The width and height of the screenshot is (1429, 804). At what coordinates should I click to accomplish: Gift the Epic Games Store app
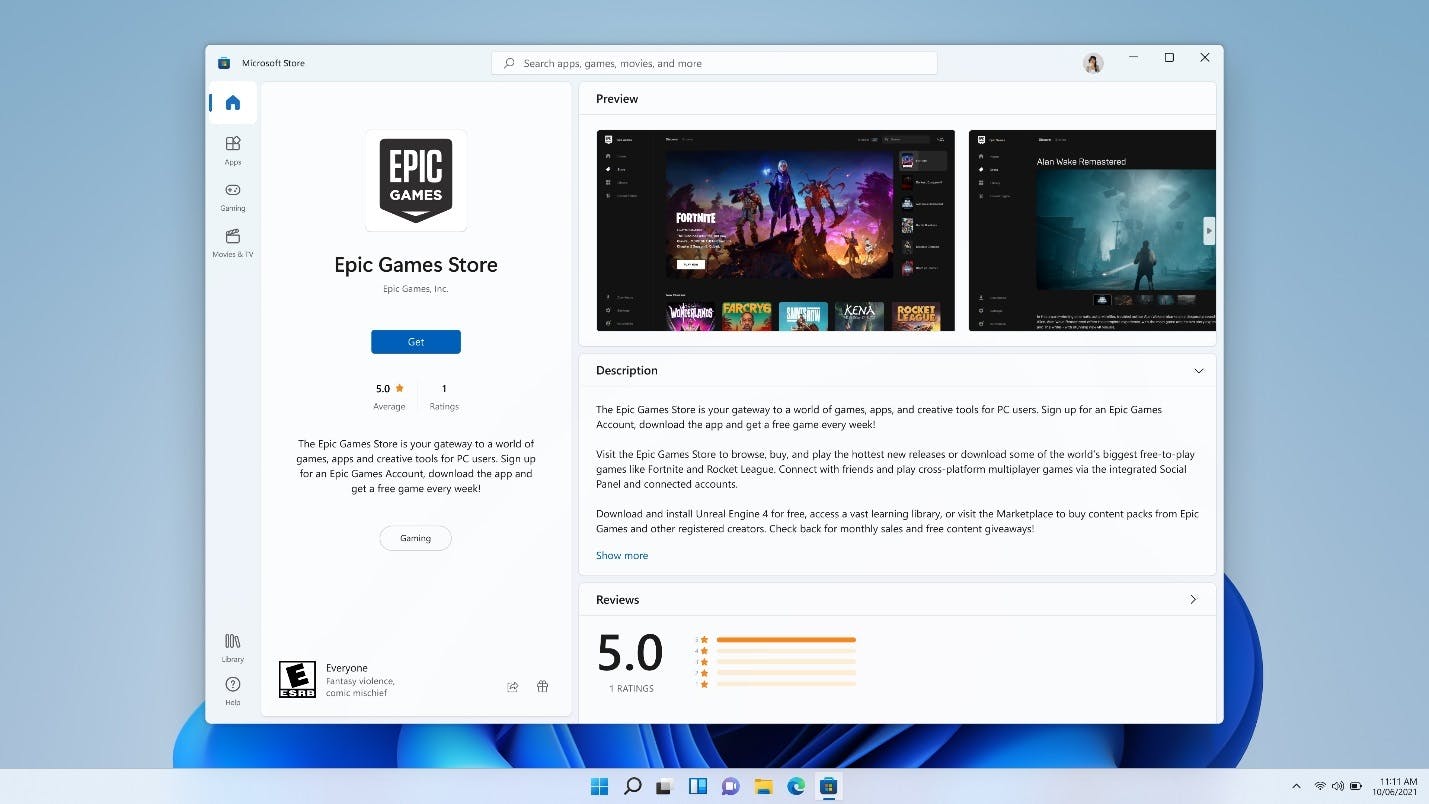pos(543,686)
